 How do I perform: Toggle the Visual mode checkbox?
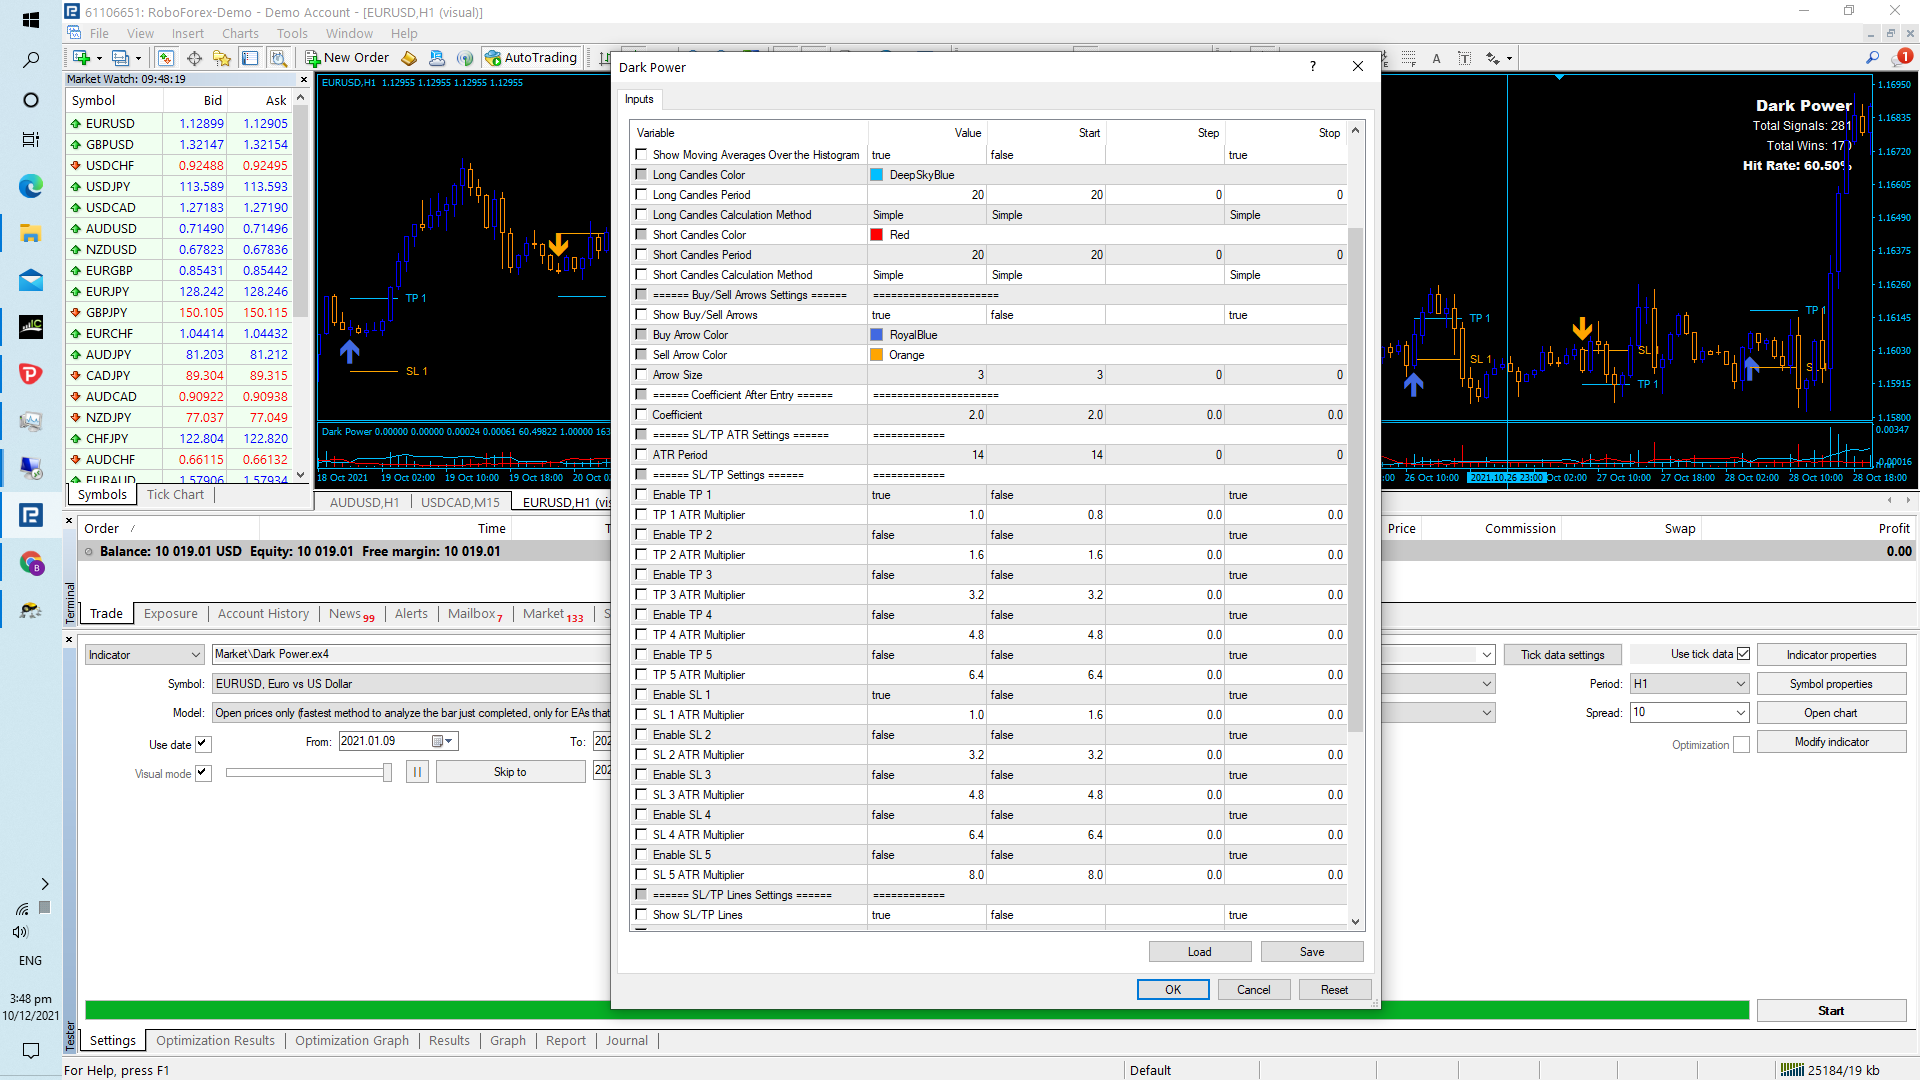203,773
